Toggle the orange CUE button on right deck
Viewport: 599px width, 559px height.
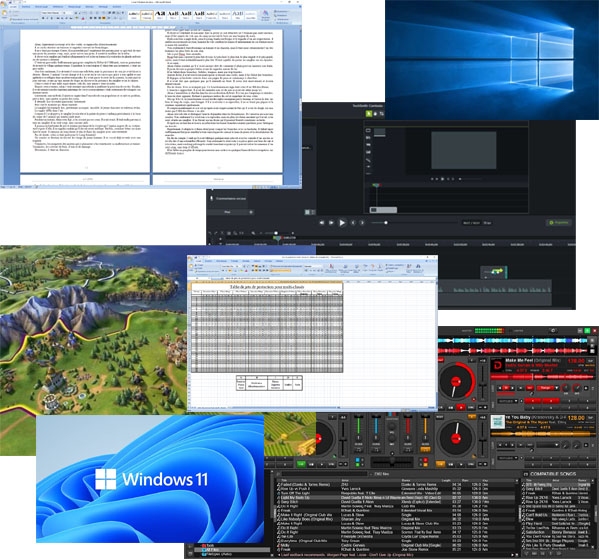pyautogui.click(x=440, y=464)
